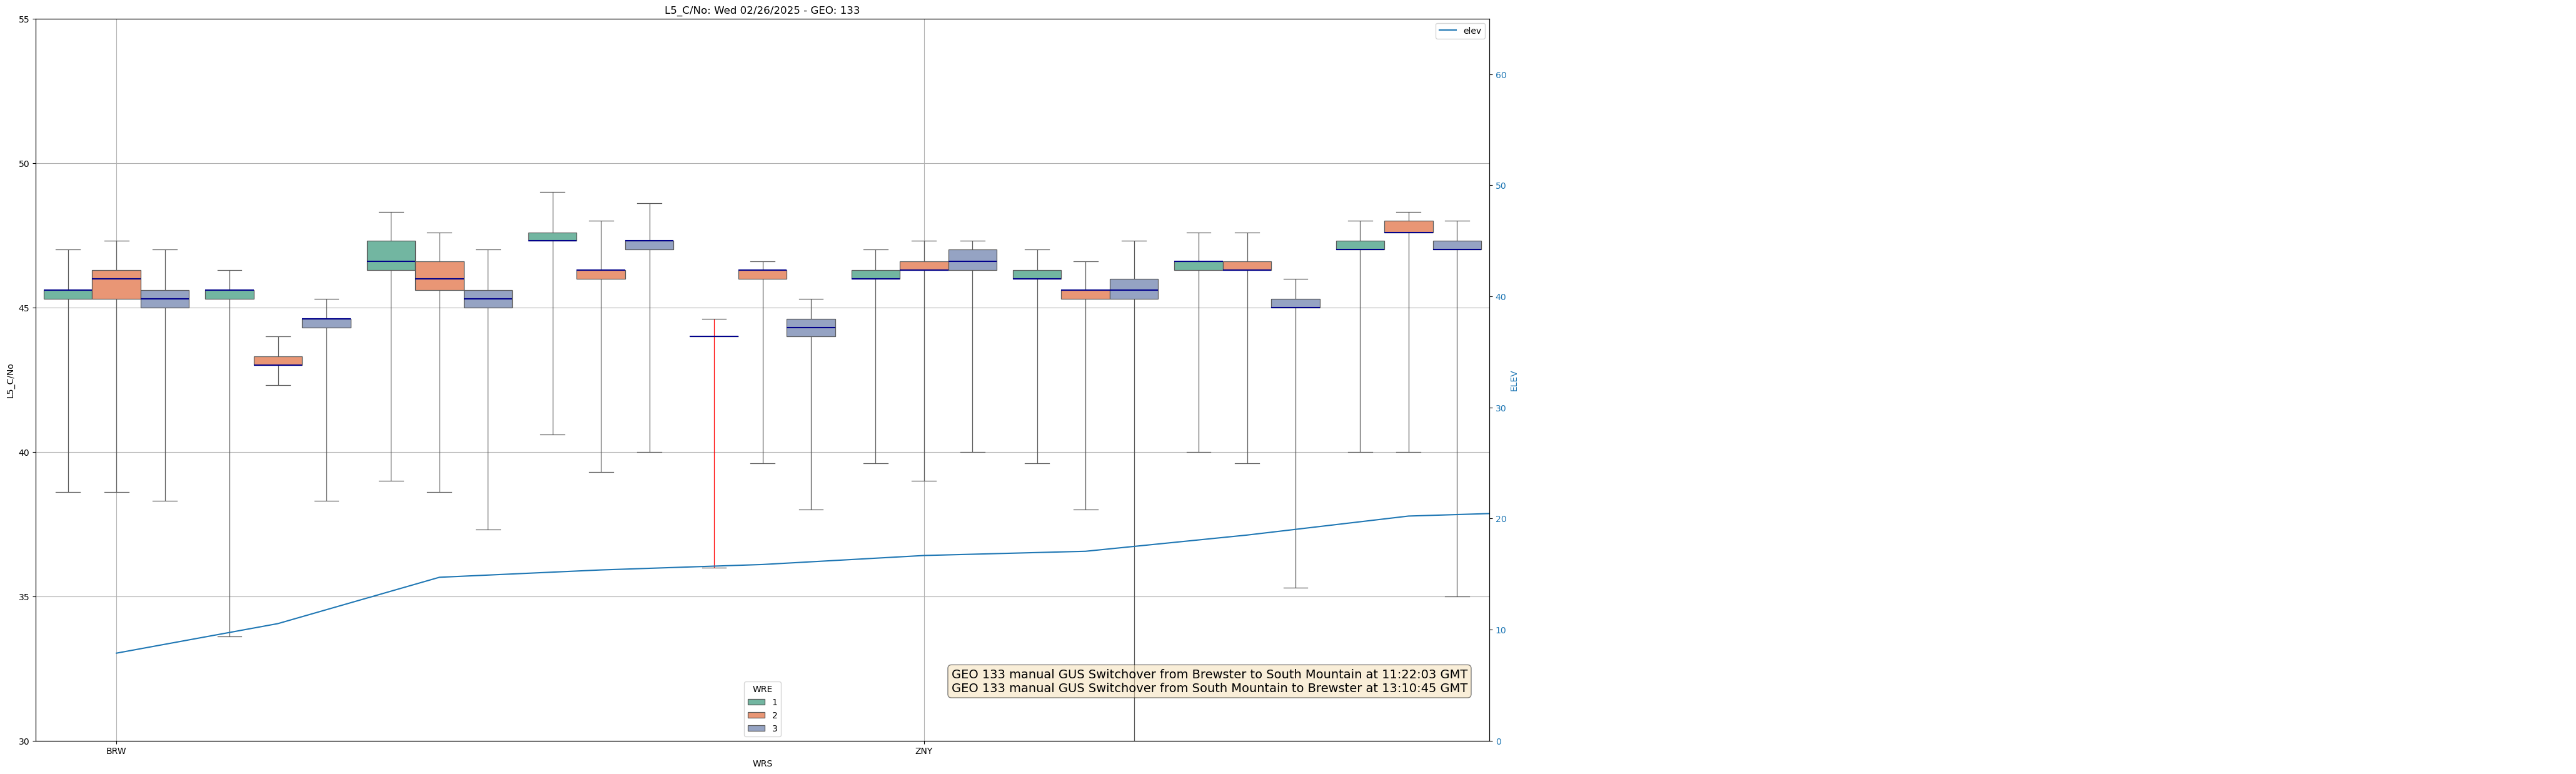Select the BRW x-axis tick label
This screenshot has height=774, width=2576.
(116, 751)
